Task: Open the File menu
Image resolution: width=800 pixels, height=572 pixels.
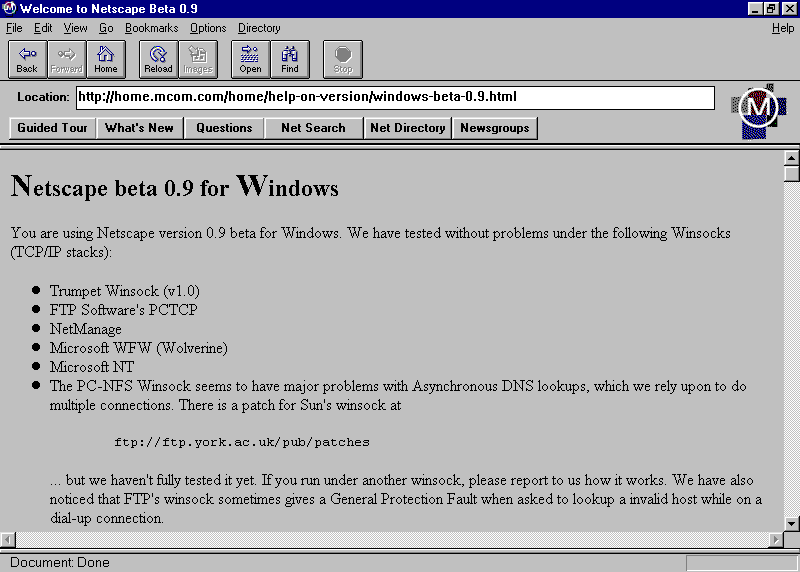Action: click(14, 28)
